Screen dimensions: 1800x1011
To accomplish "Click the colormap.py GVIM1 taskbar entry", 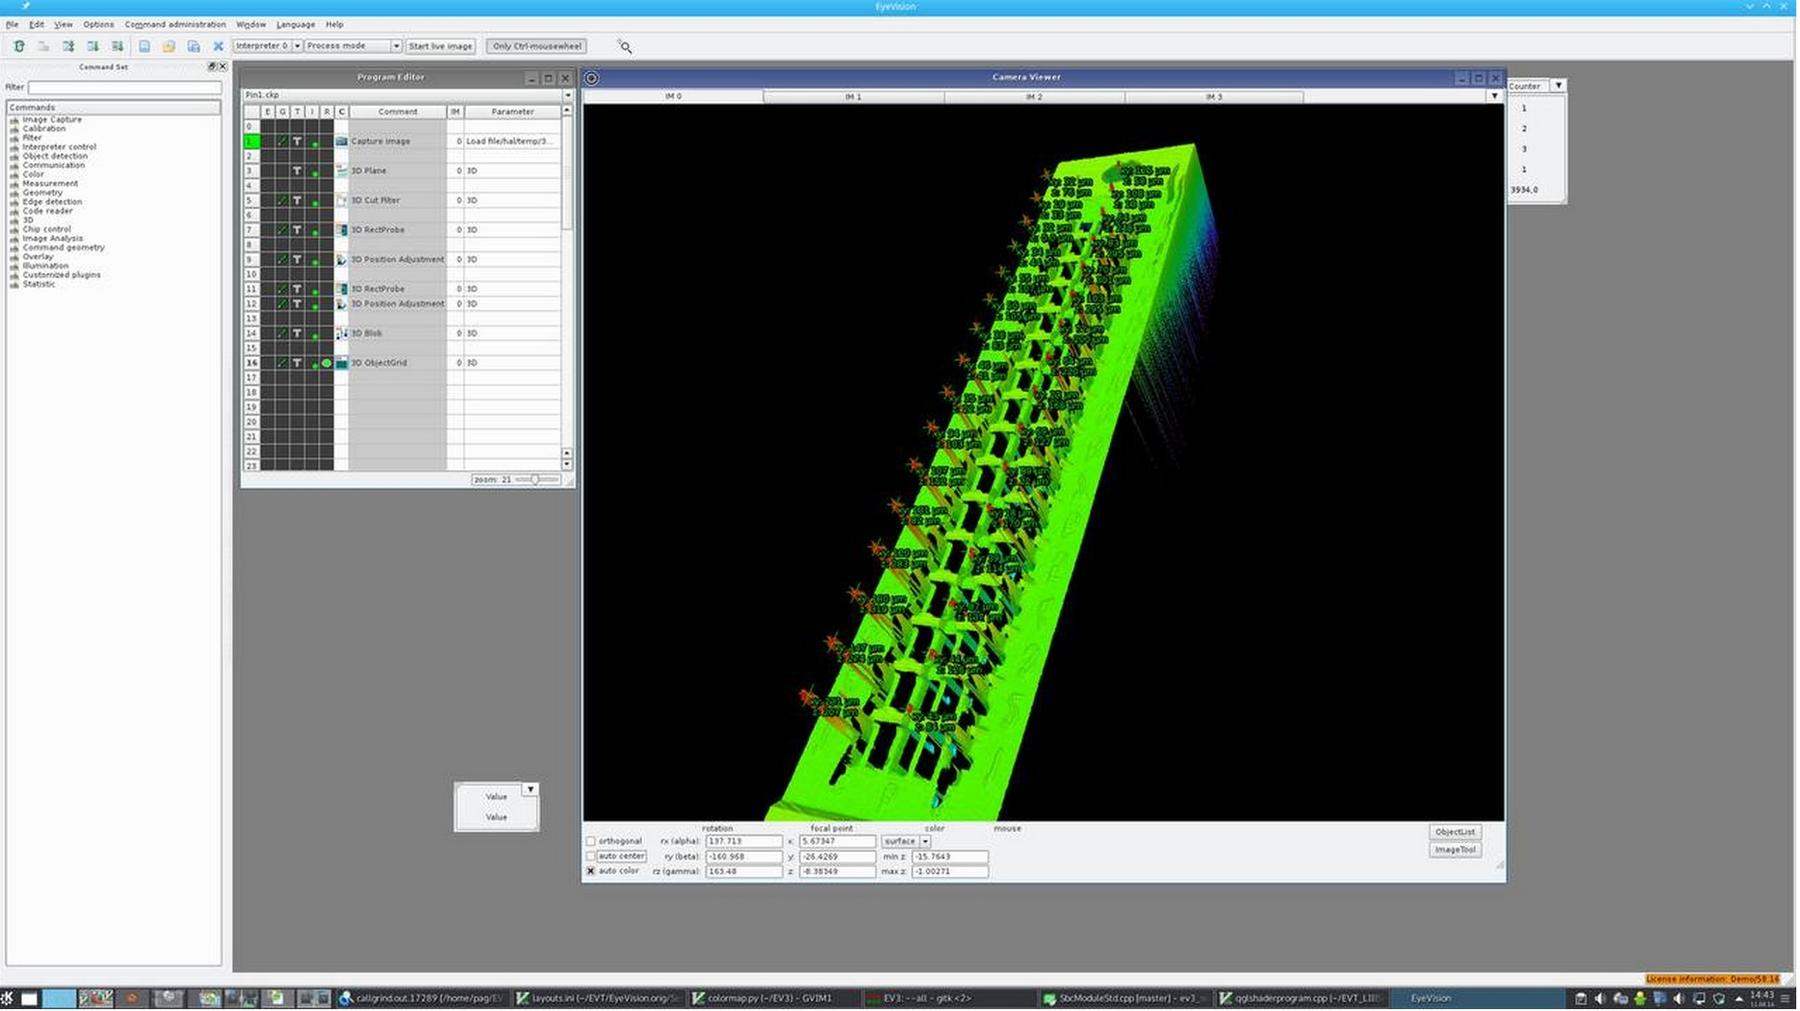I will tap(773, 998).
